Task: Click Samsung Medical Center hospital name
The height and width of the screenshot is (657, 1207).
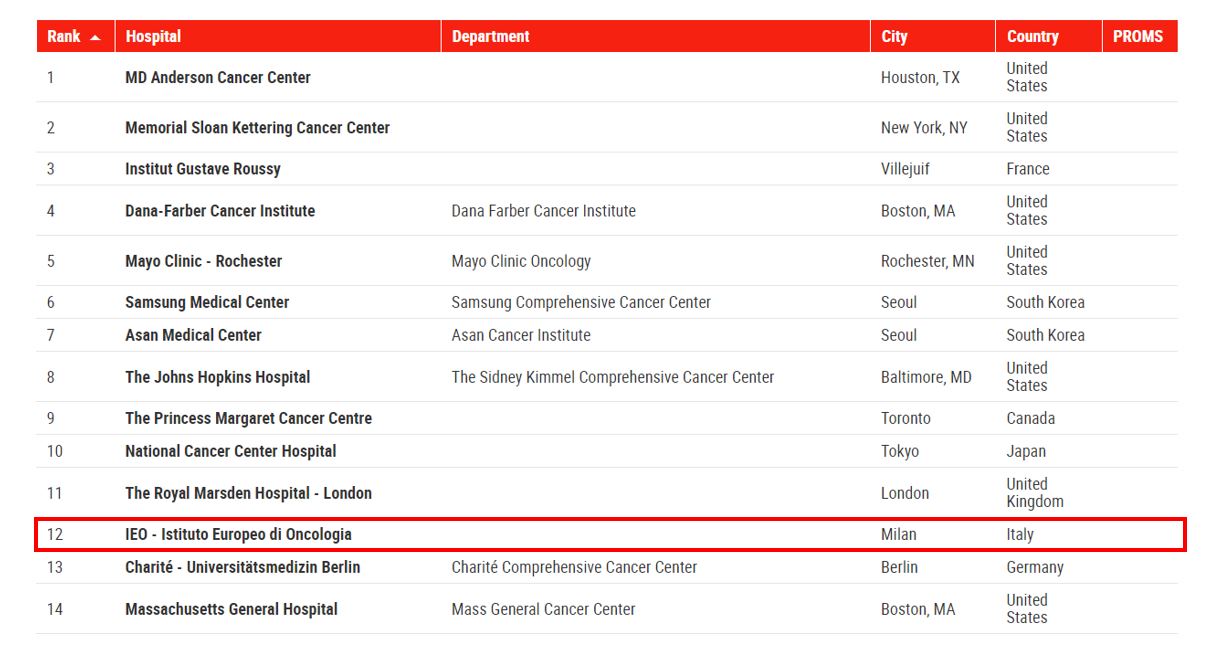Action: [207, 302]
